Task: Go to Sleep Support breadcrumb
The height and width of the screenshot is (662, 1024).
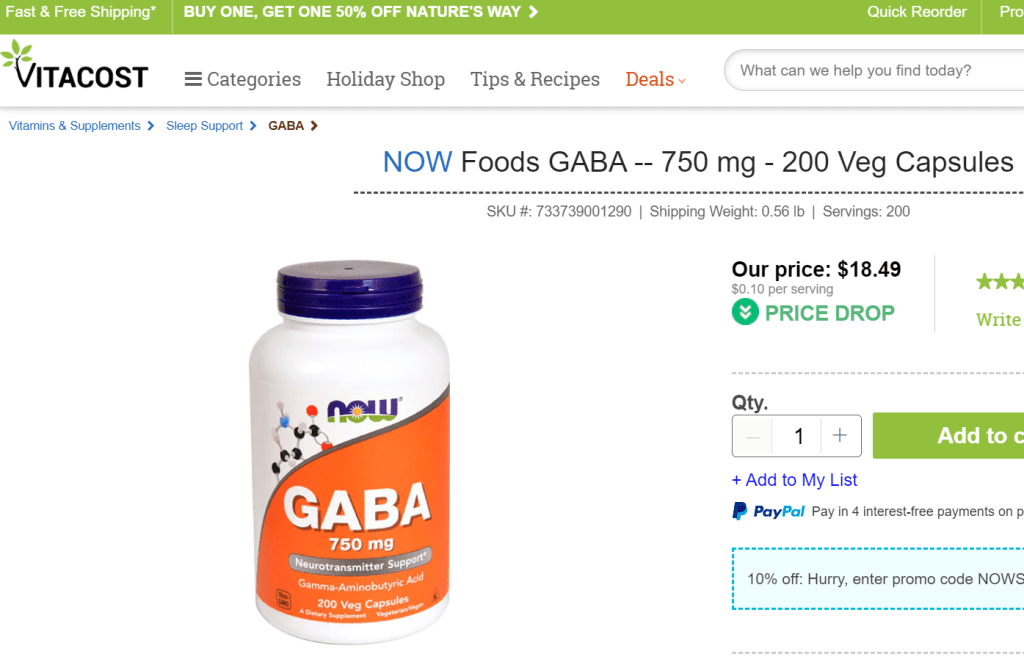Action: coord(204,126)
